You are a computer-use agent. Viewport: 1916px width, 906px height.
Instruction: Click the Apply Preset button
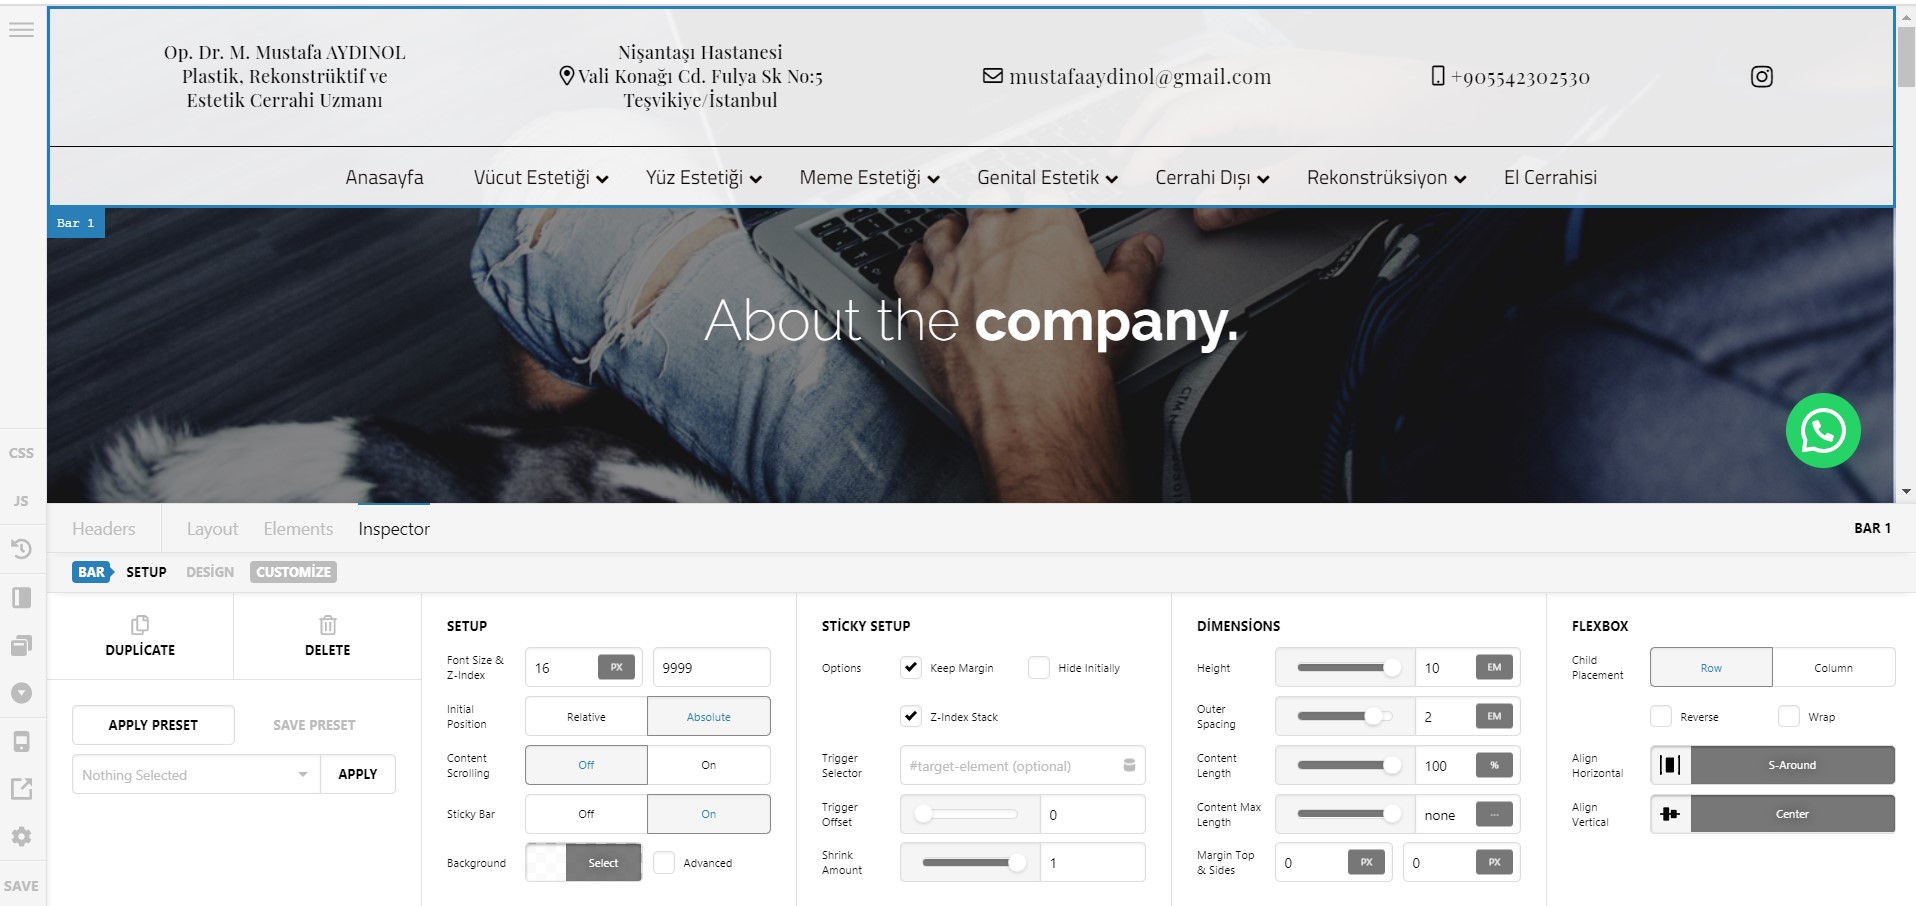point(153,725)
